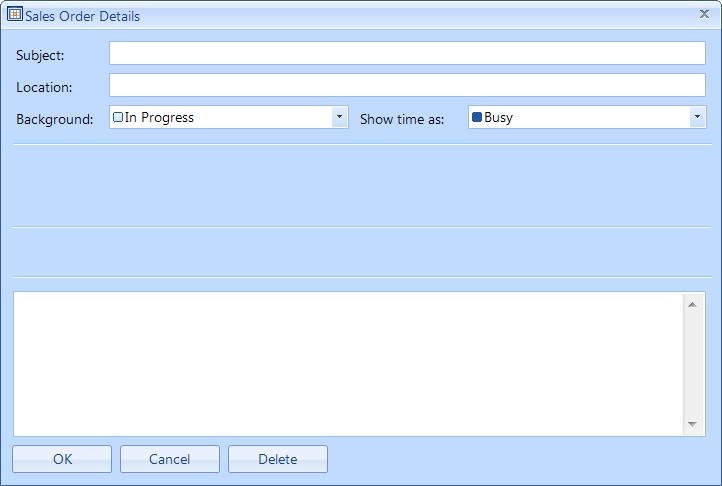Click the Busy text in combo box
This screenshot has height=486, width=722.
coord(499,117)
